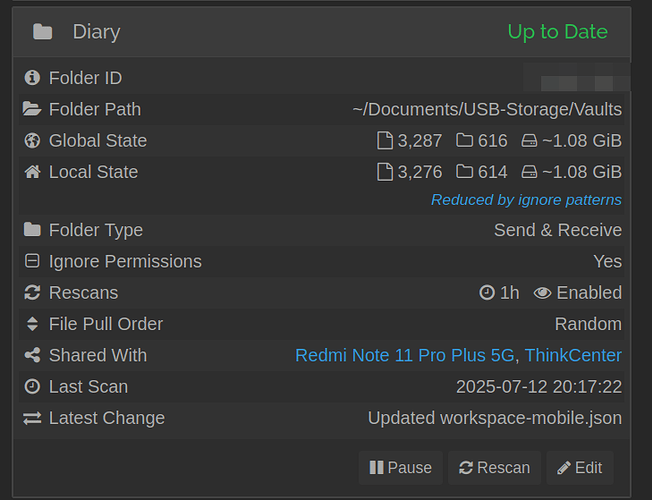Click the globe icon next to Global State
The width and height of the screenshot is (652, 500).
coord(32,141)
